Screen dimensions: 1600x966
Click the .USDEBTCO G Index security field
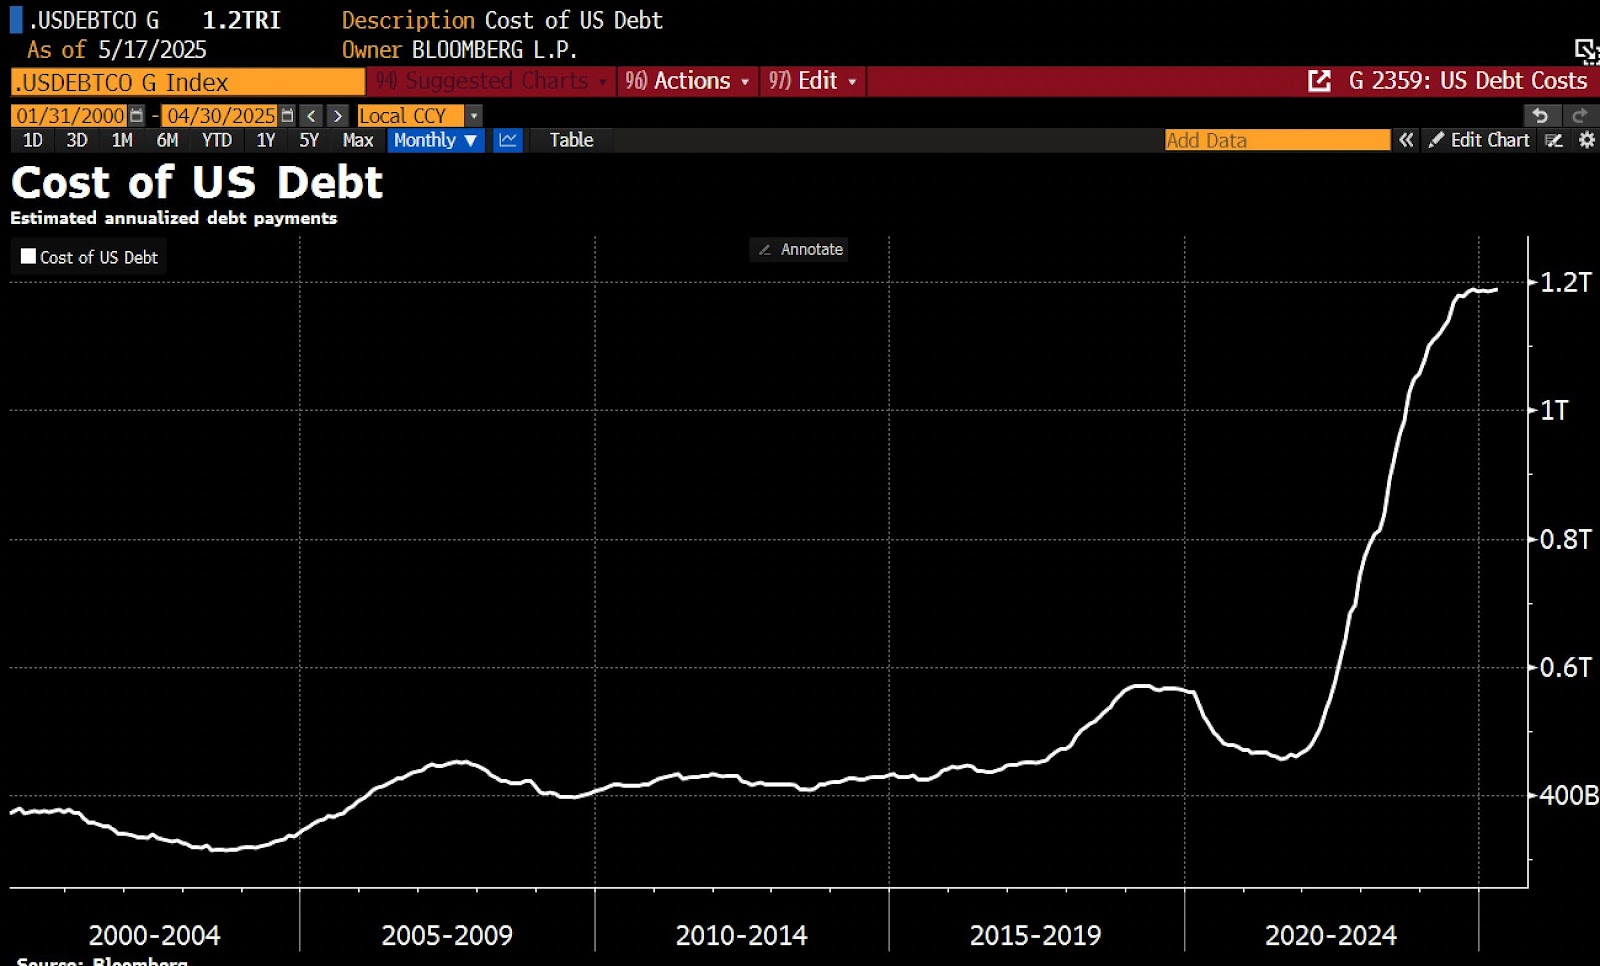187,82
